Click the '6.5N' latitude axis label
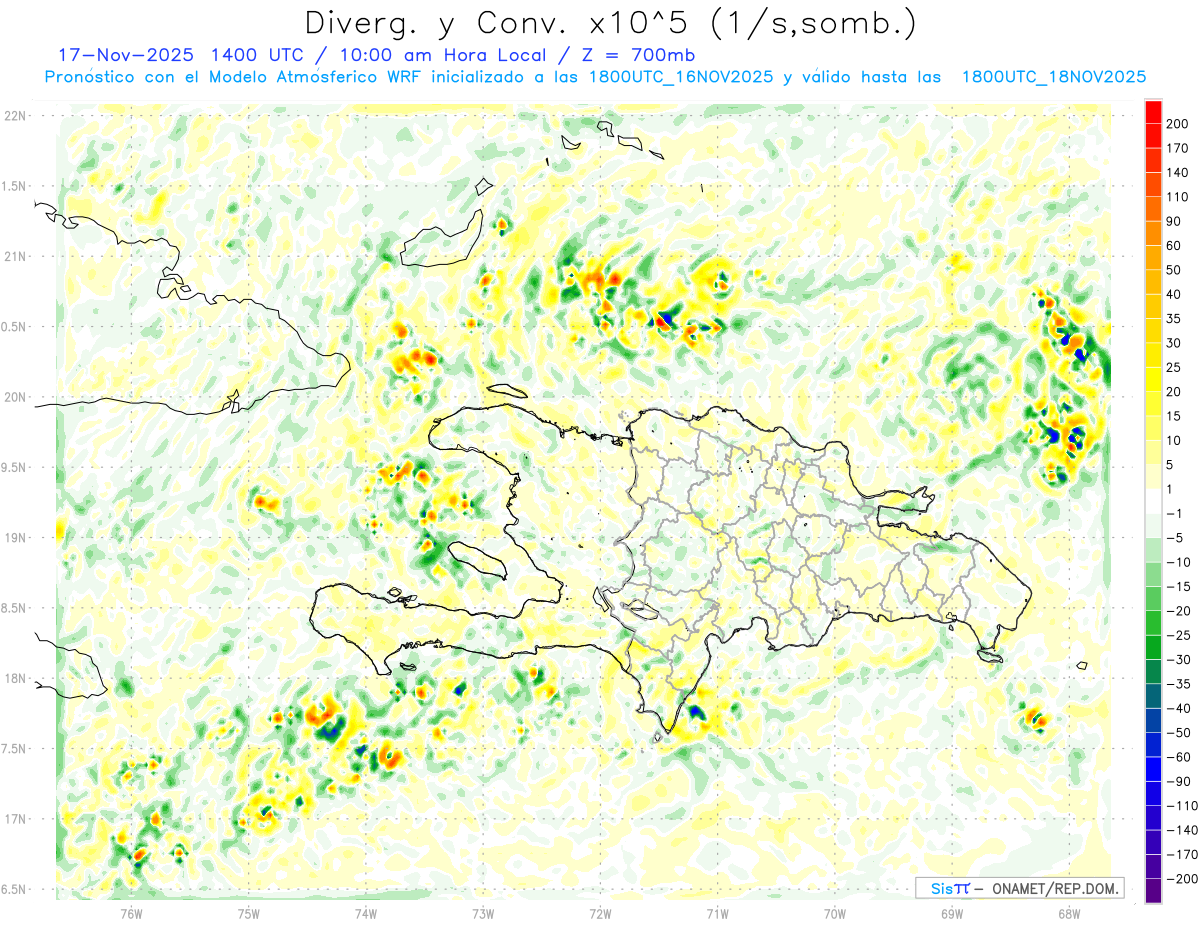The height and width of the screenshot is (927, 1200). (x=14, y=889)
